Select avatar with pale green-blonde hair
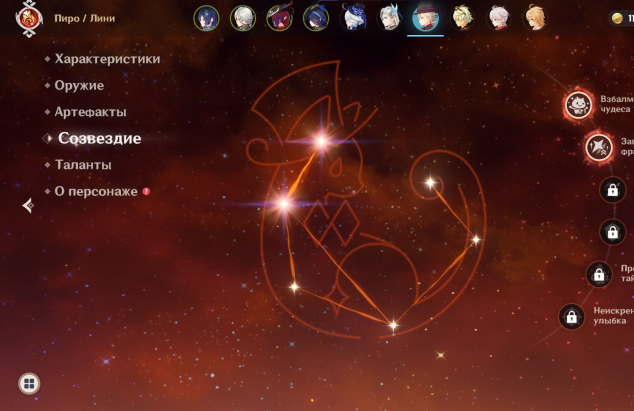The width and height of the screenshot is (634, 411). pyautogui.click(x=462, y=18)
